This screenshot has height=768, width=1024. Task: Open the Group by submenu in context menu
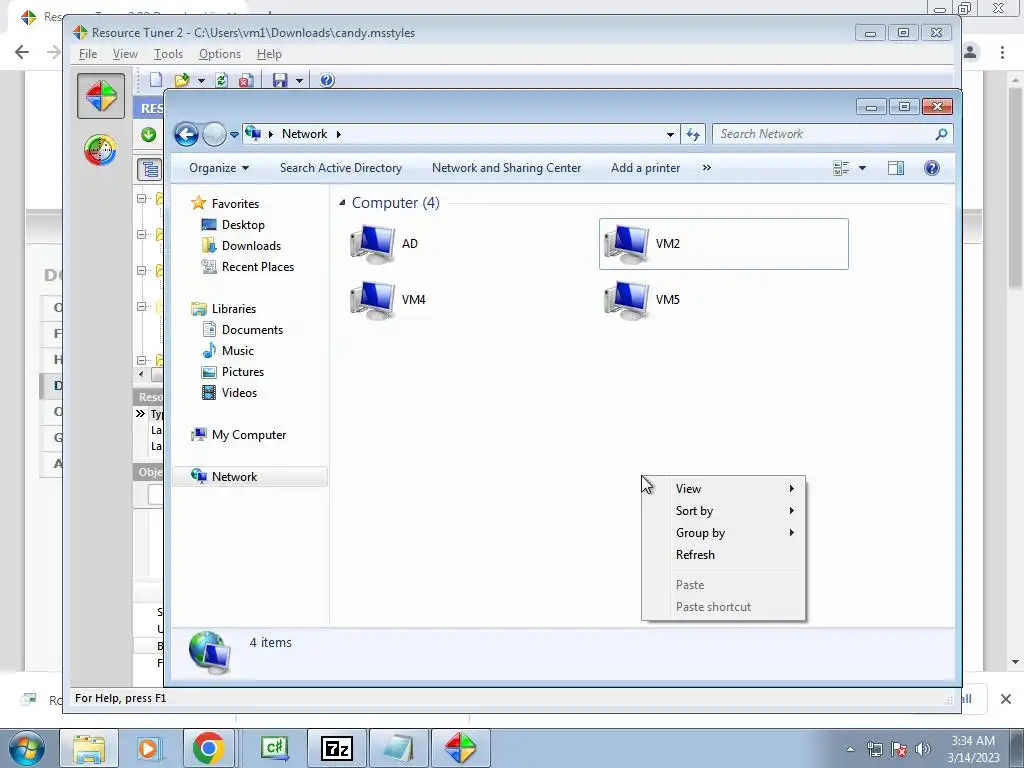tap(724, 533)
